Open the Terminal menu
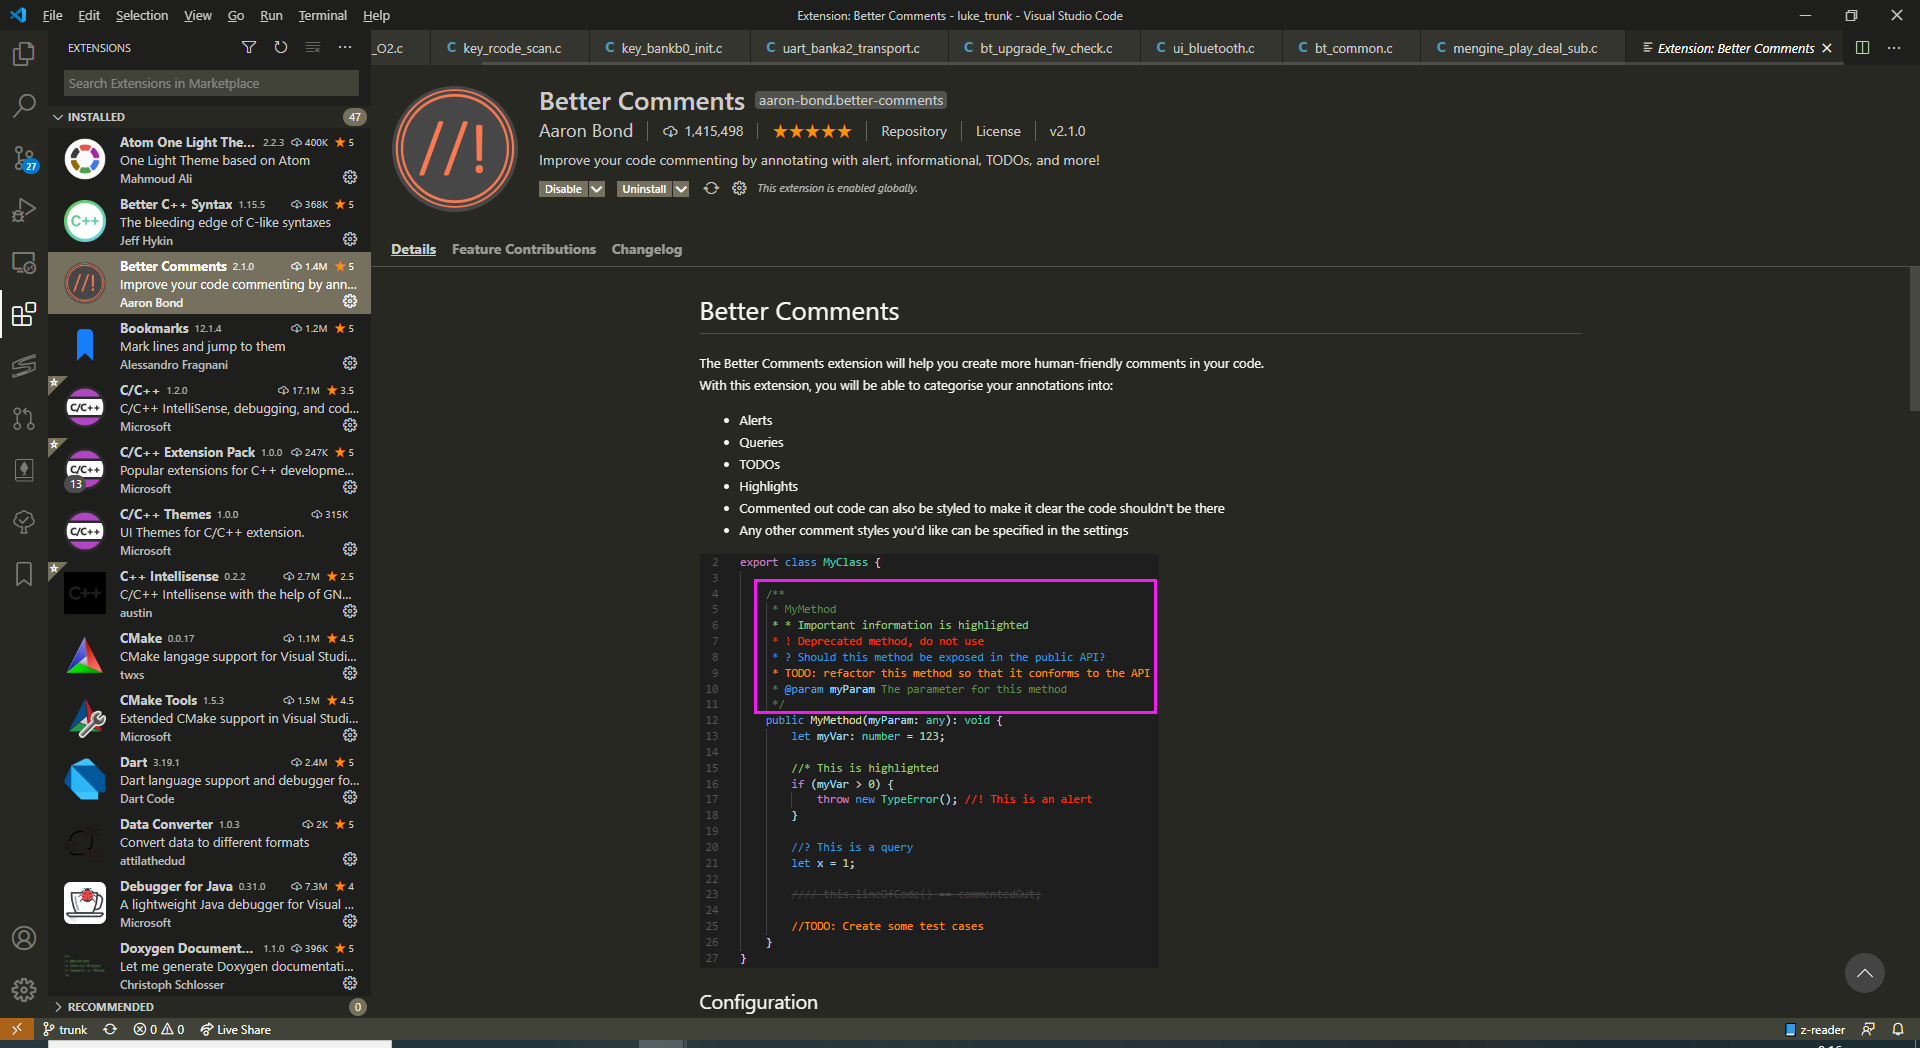 (x=322, y=15)
